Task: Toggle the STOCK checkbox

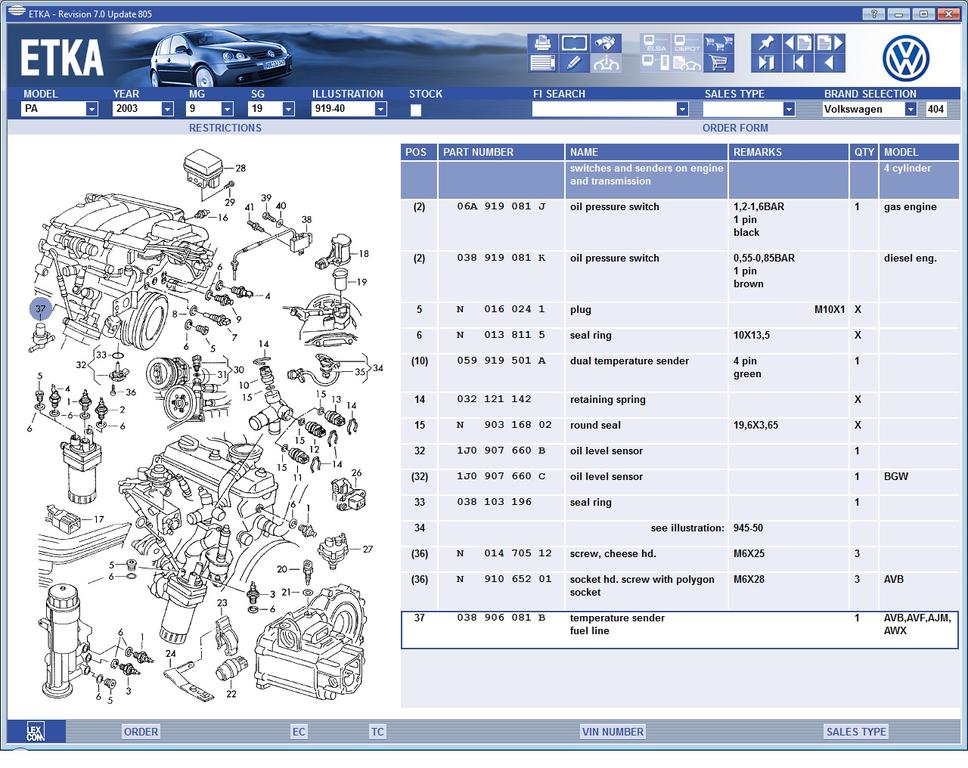Action: coord(416,110)
